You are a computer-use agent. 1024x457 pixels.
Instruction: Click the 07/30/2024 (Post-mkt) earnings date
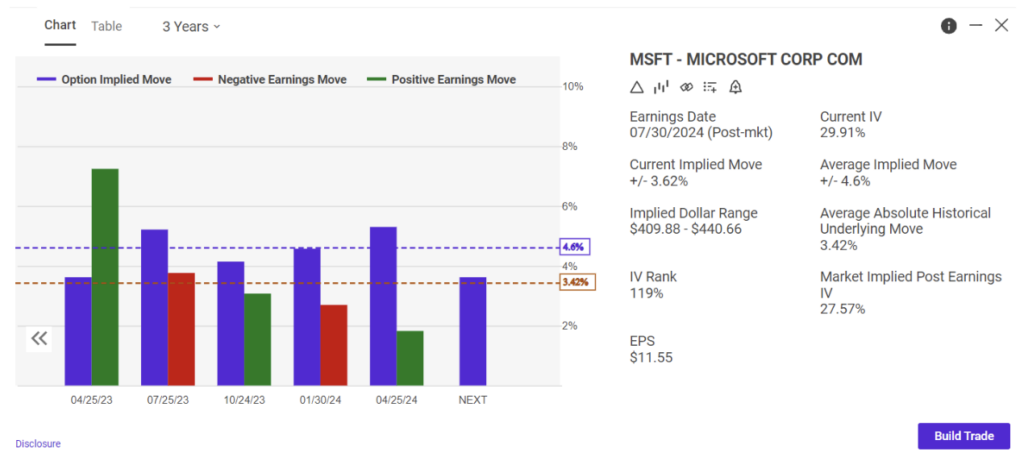(701, 133)
